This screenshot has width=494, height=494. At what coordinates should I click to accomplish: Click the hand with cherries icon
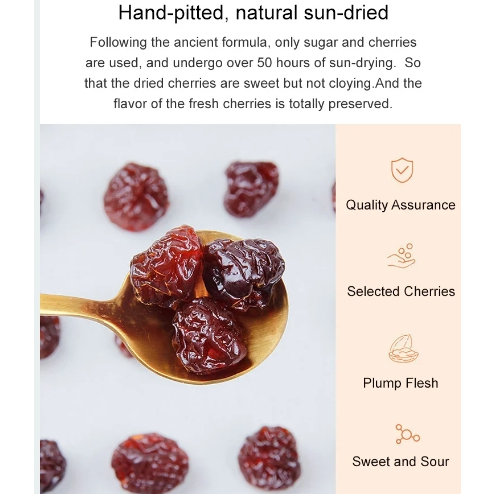tap(401, 256)
